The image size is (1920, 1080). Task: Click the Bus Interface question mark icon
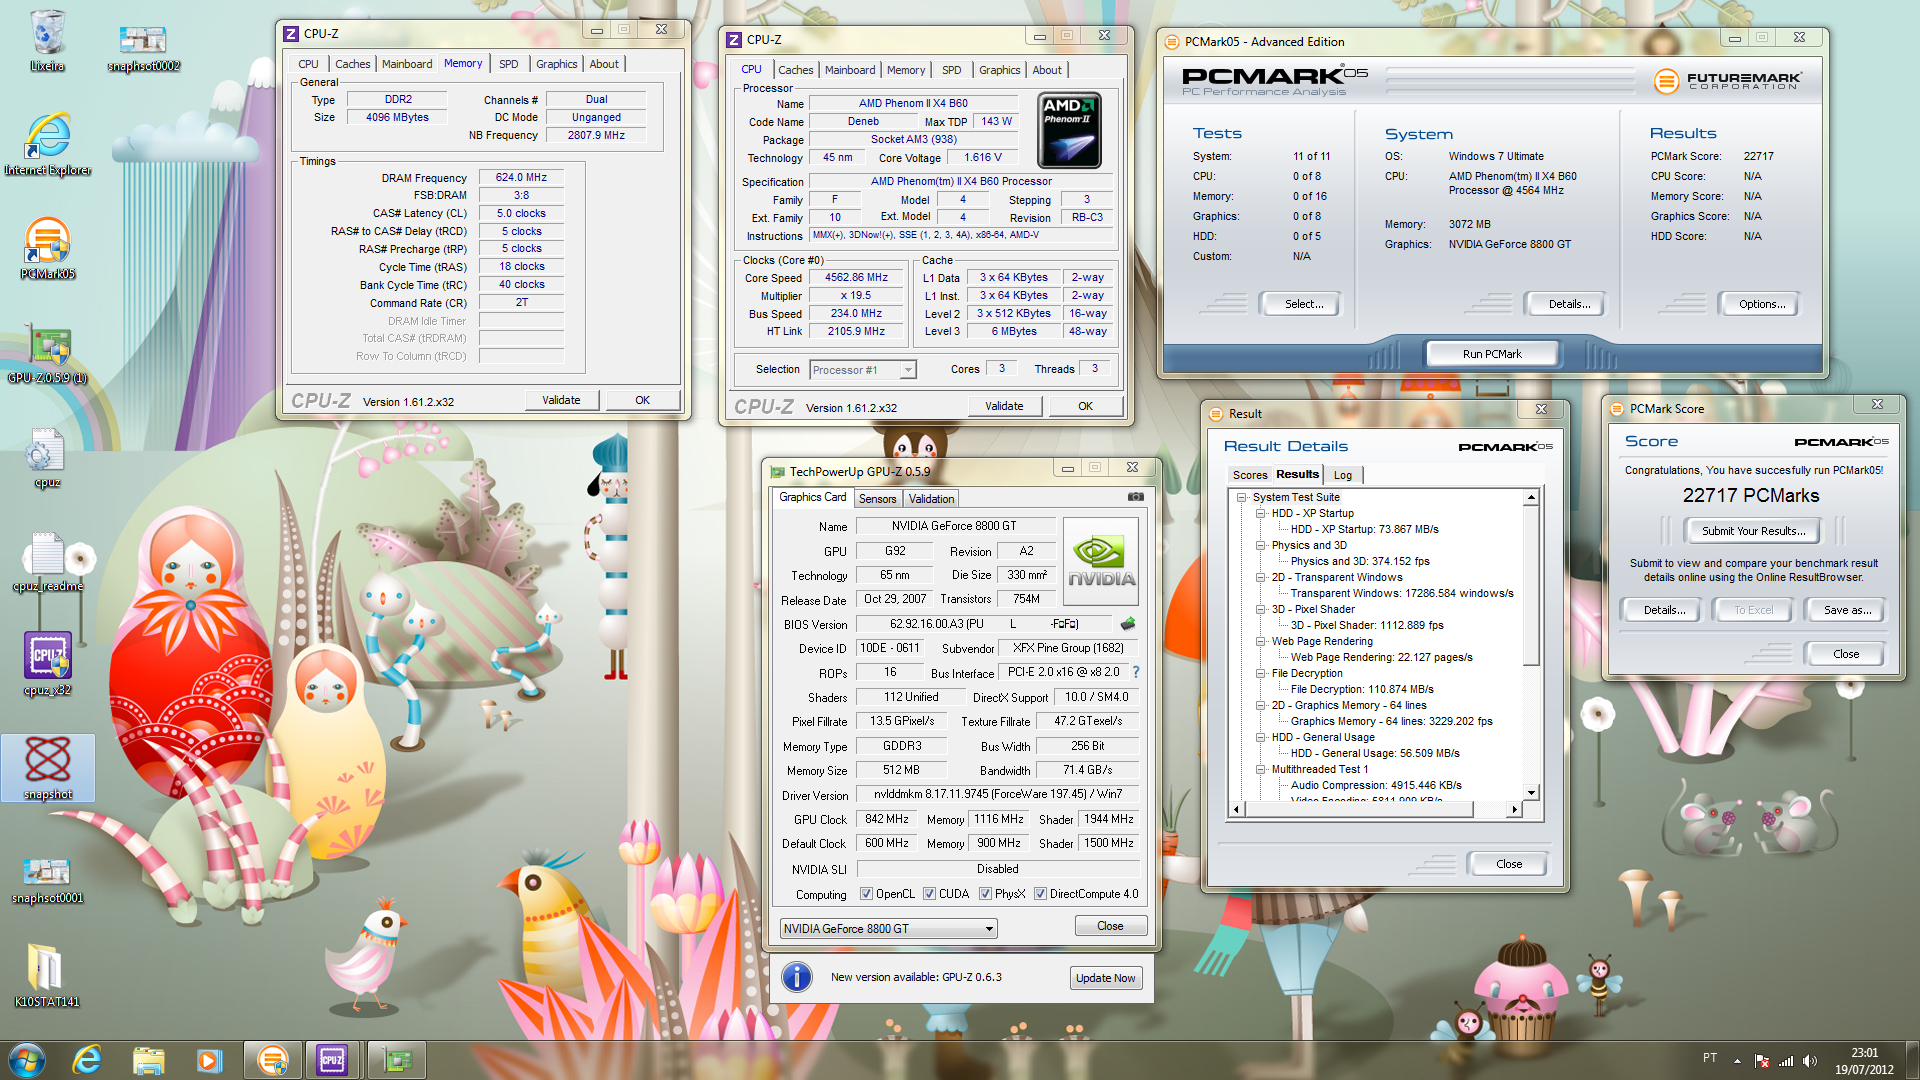(1136, 672)
